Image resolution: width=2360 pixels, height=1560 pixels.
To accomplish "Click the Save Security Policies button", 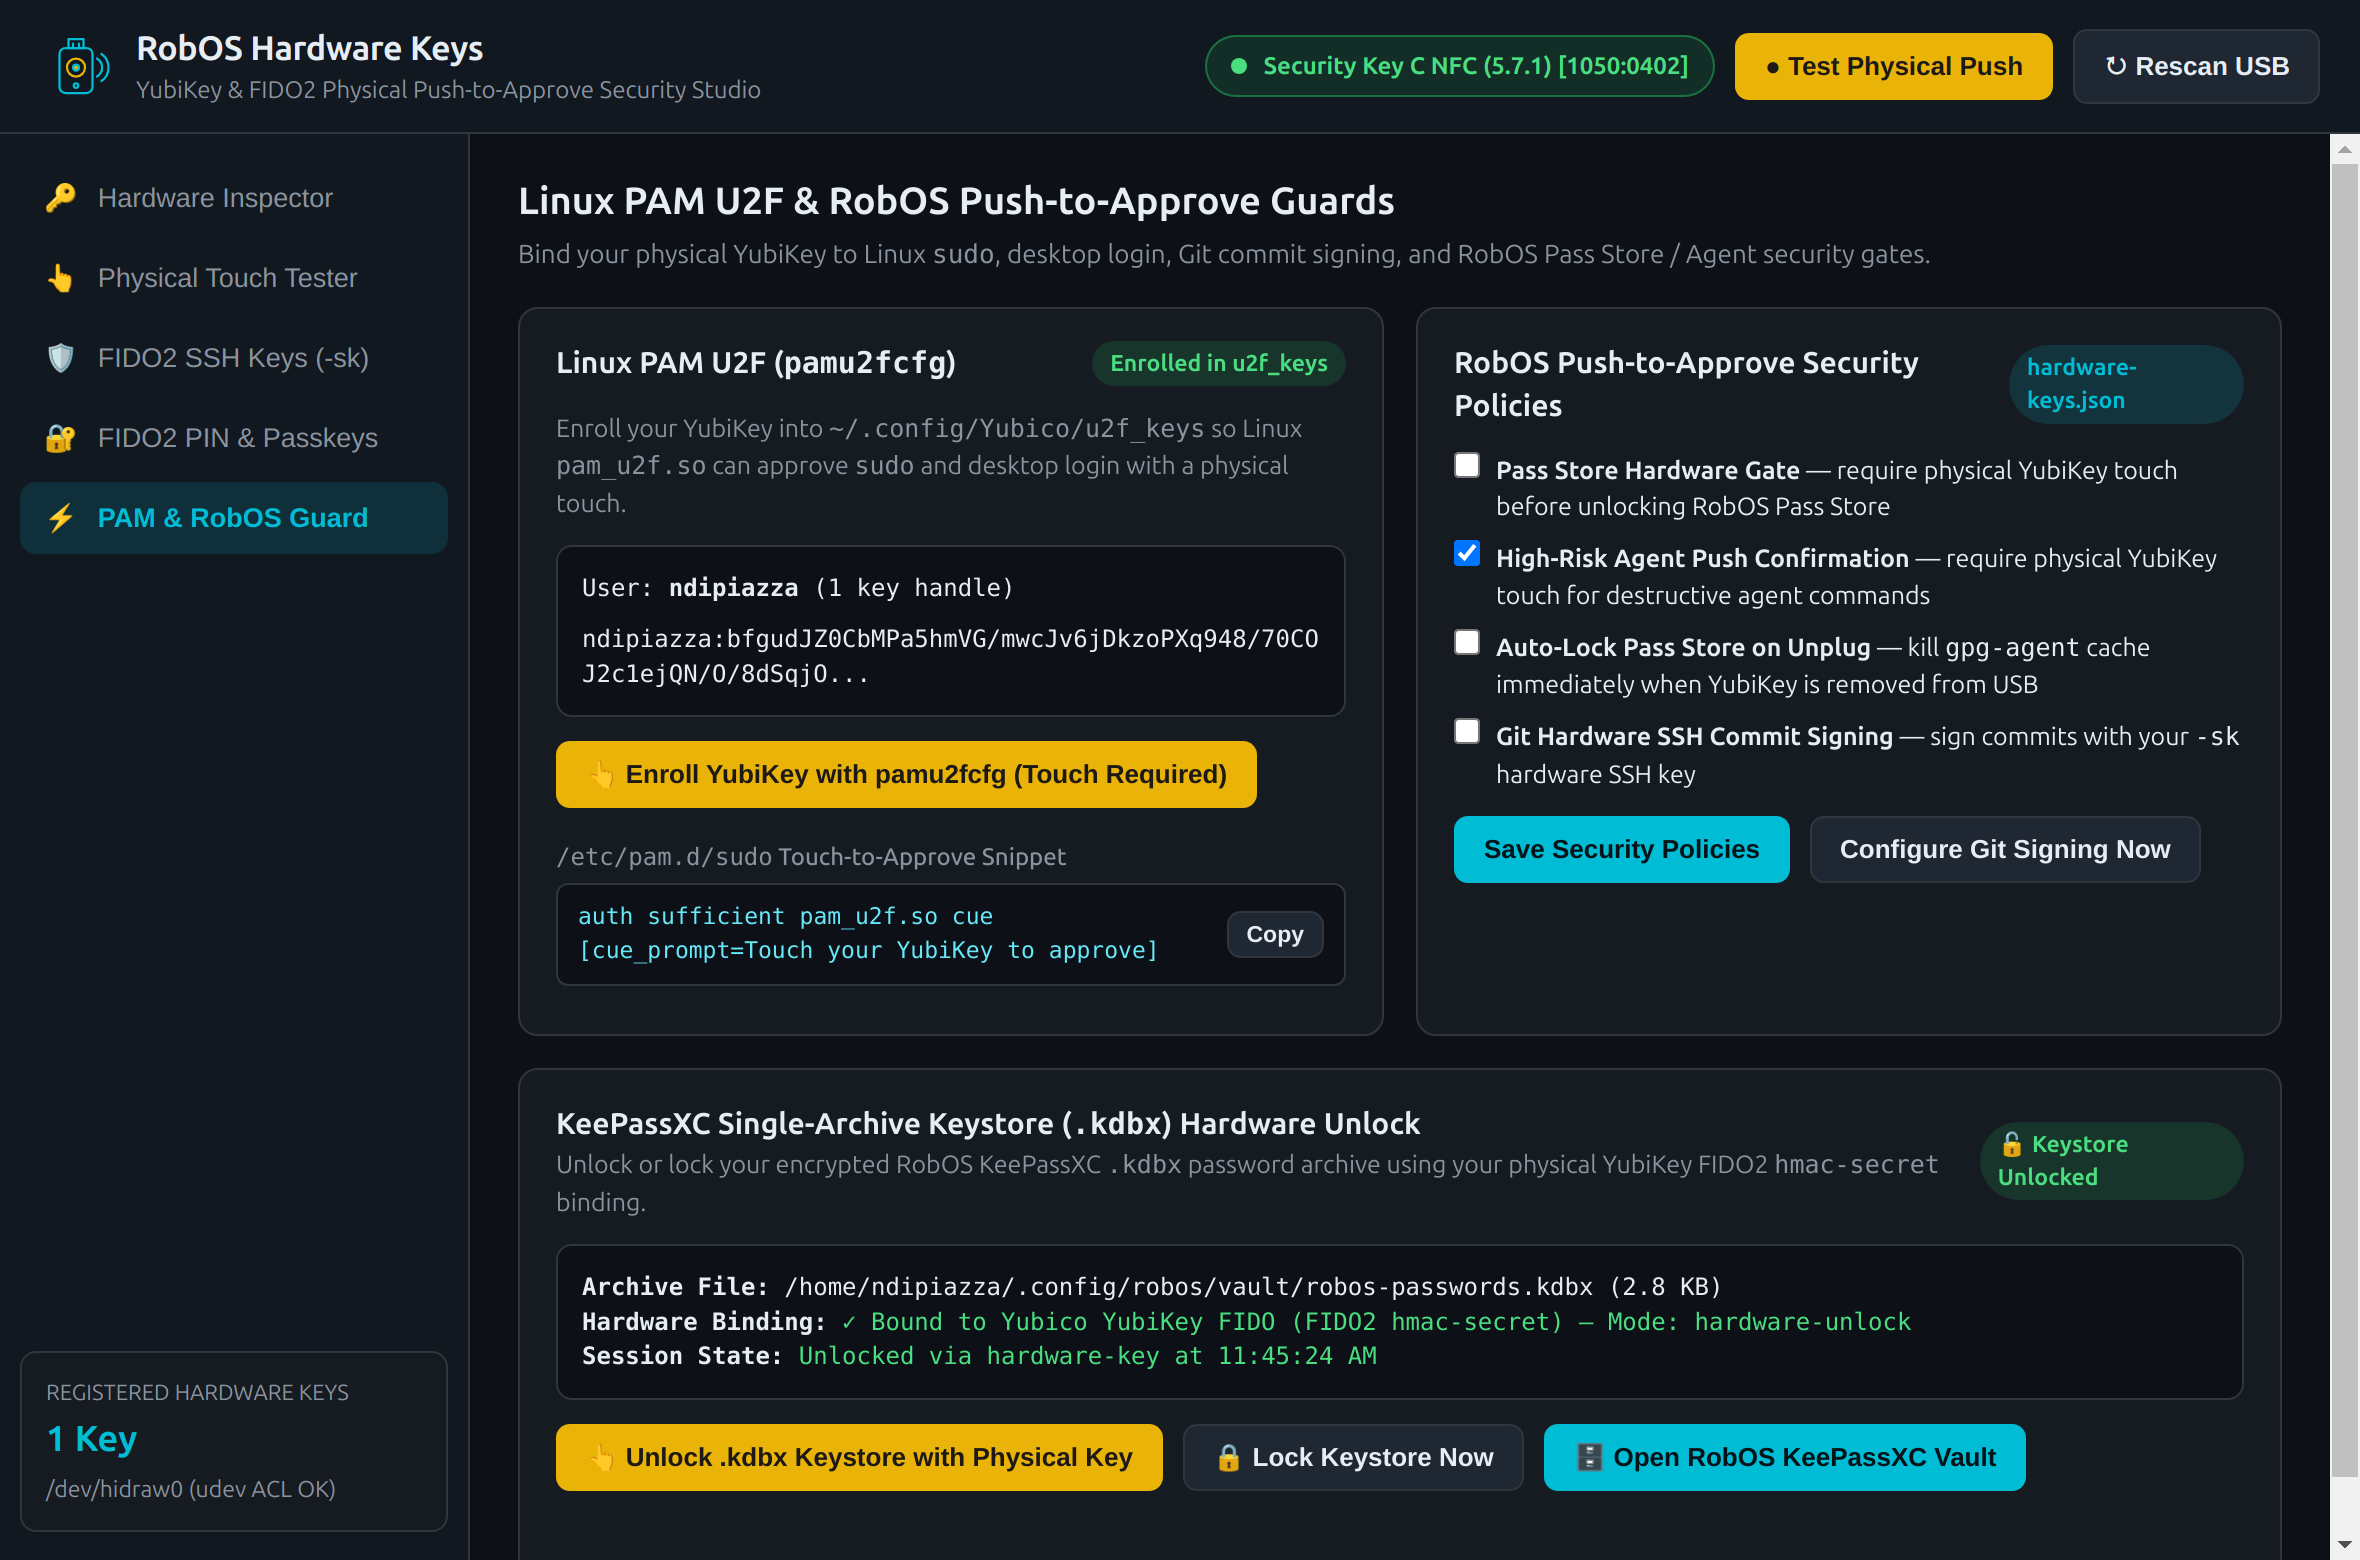I will tap(1621, 849).
